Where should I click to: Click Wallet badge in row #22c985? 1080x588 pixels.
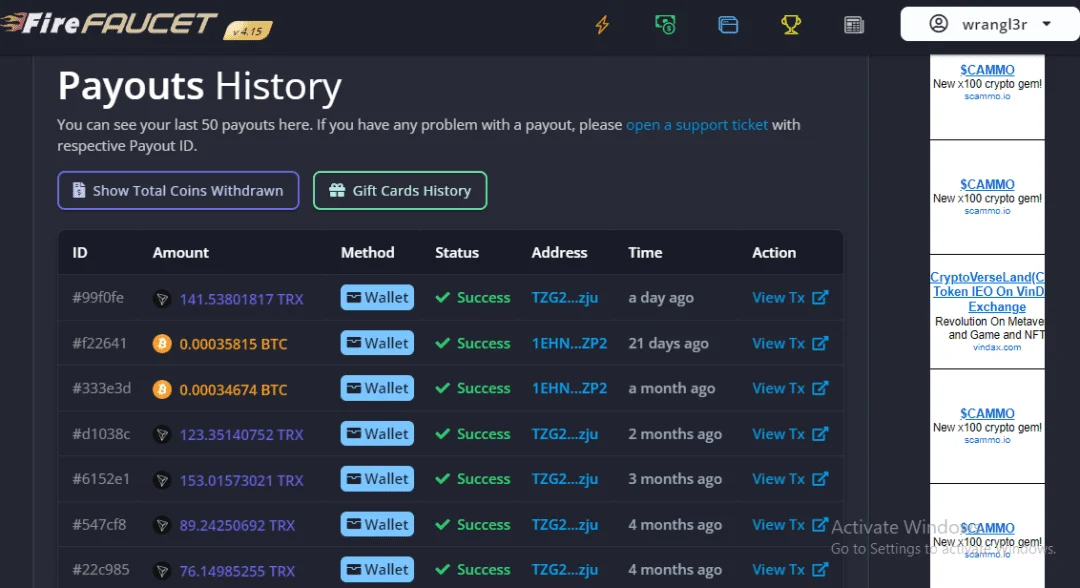coord(377,569)
